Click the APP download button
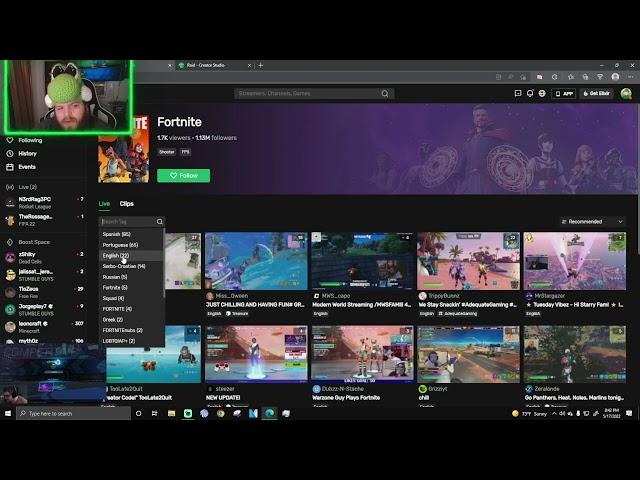 [x=564, y=93]
